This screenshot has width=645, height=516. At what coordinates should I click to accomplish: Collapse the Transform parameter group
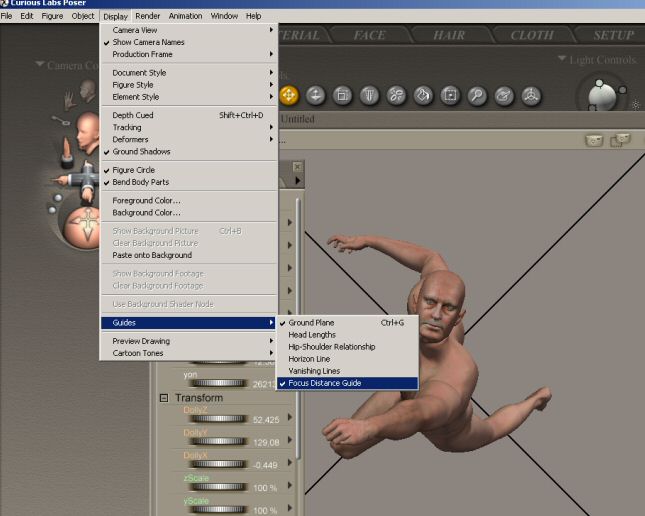point(164,398)
